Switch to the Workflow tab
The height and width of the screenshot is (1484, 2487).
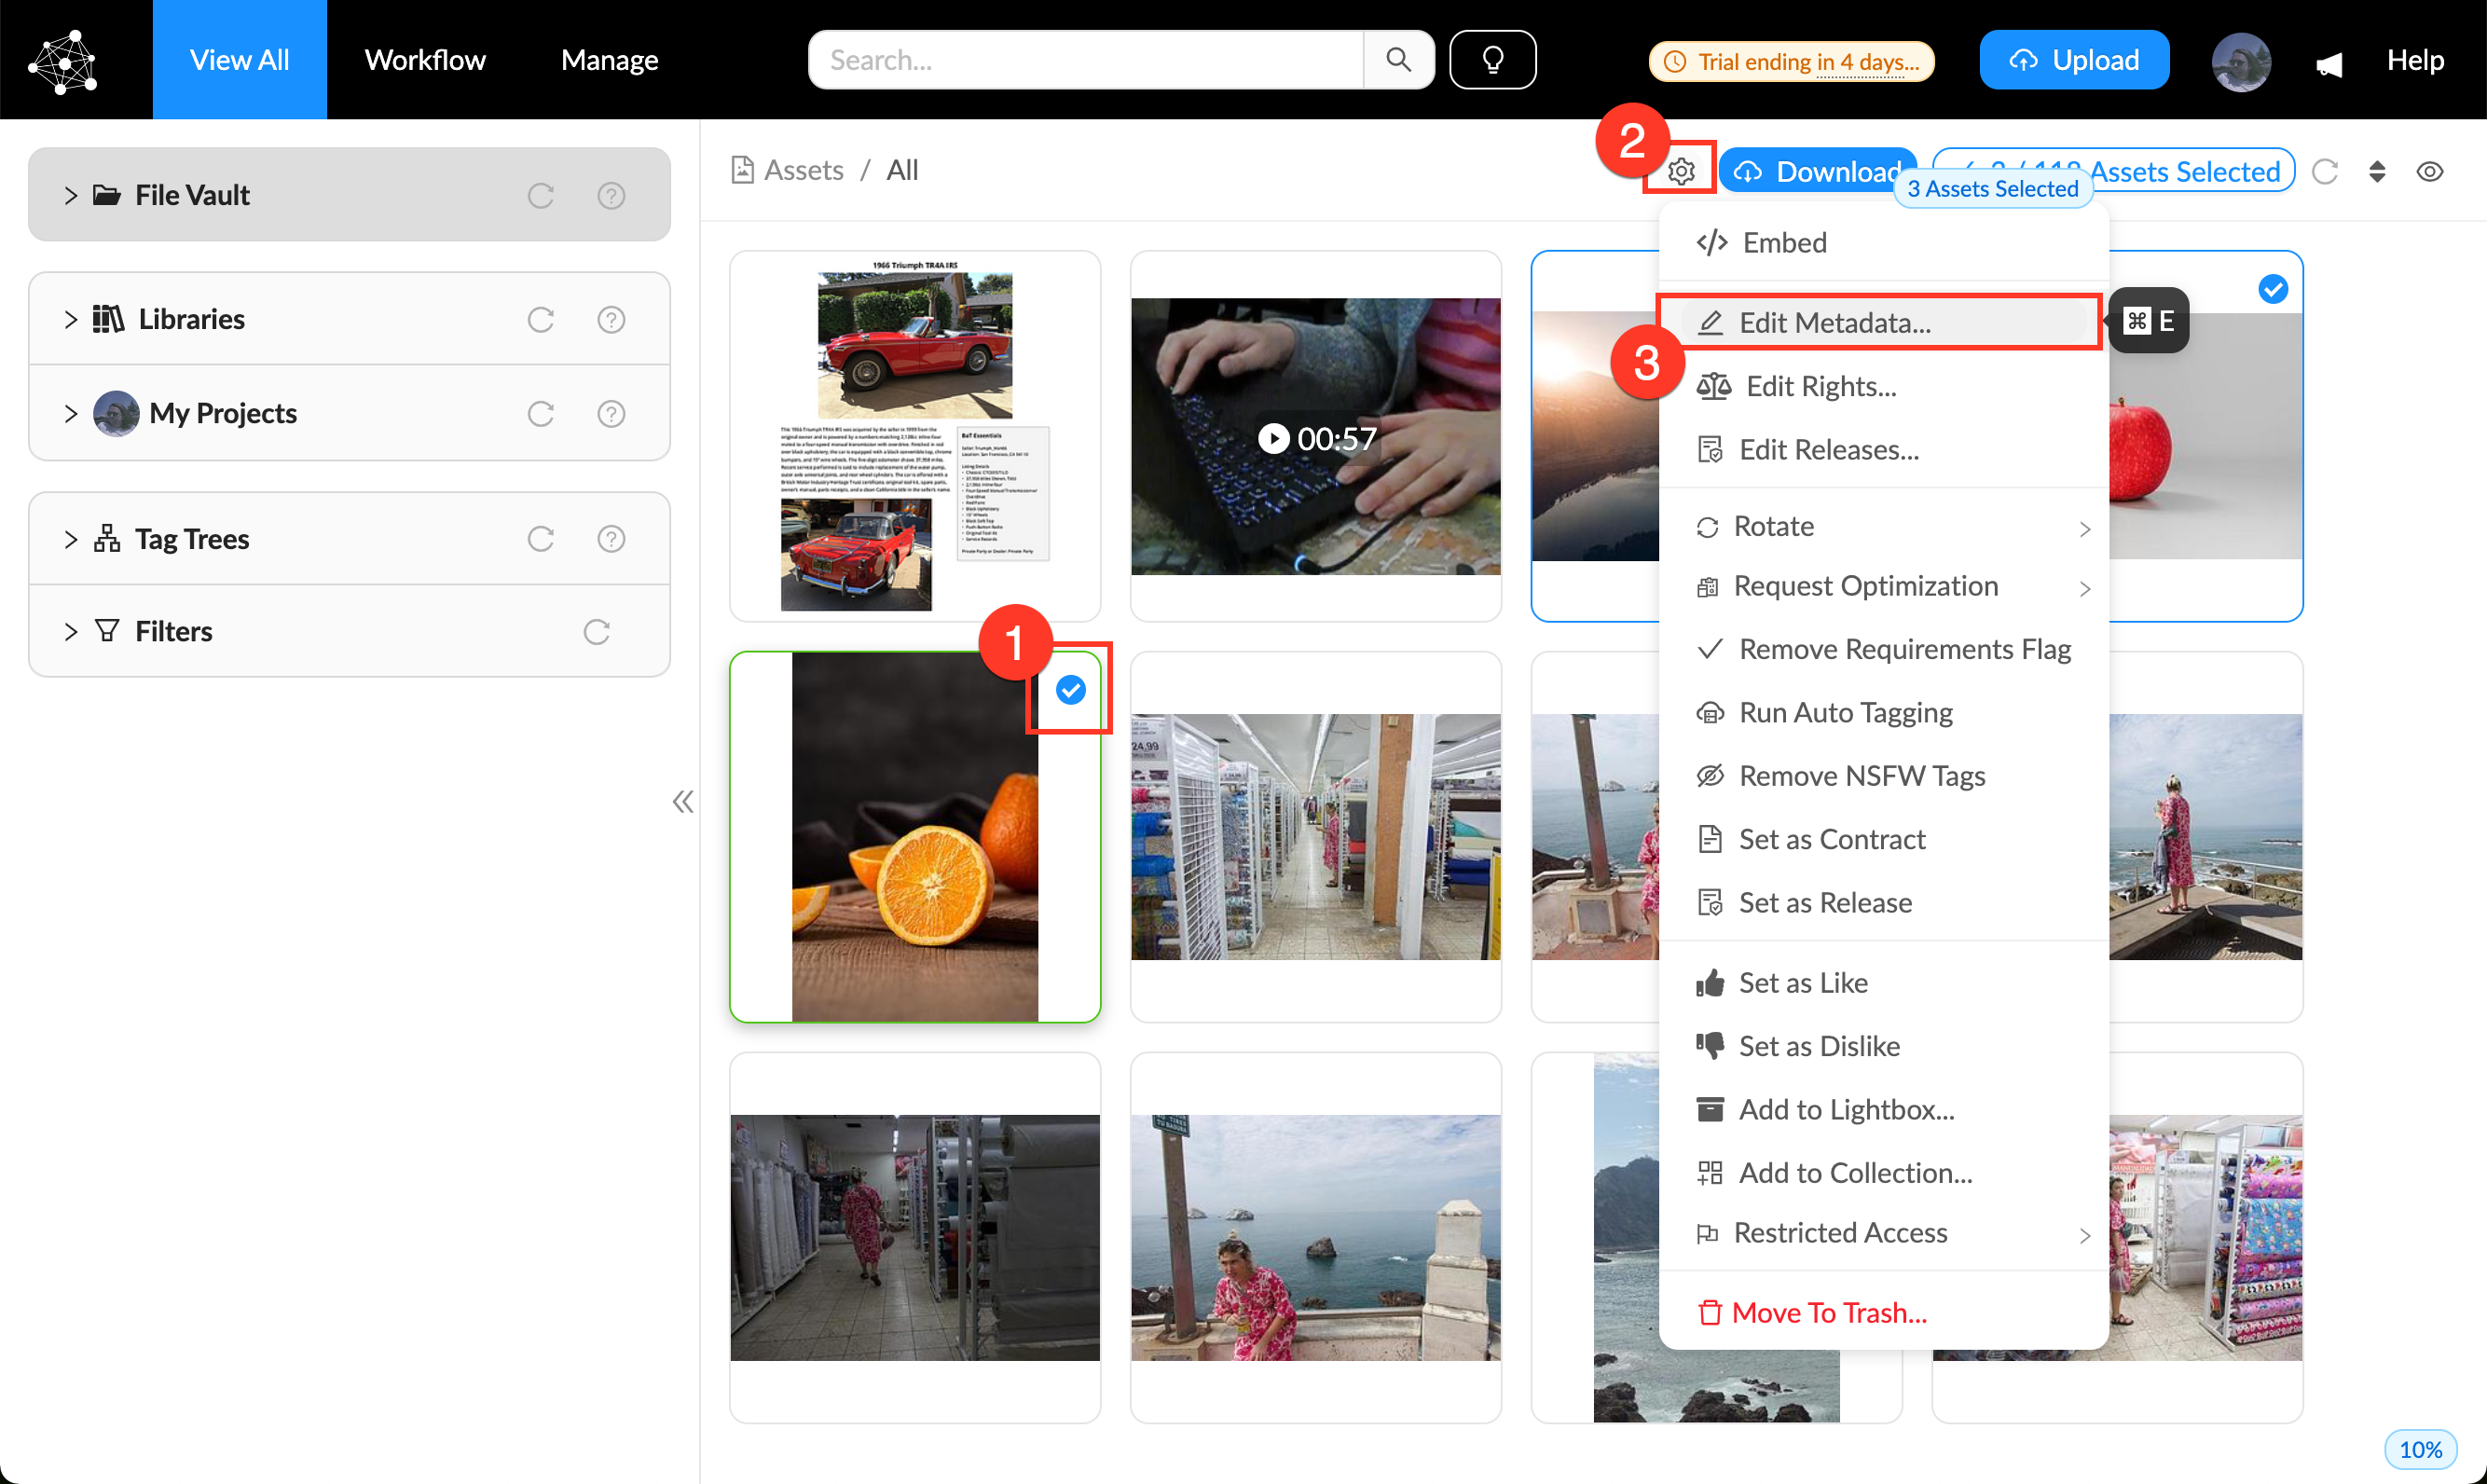(425, 60)
